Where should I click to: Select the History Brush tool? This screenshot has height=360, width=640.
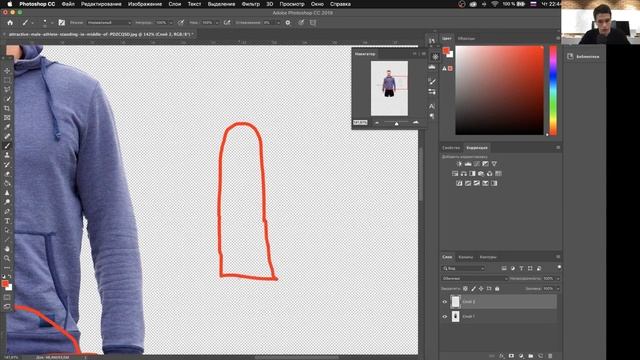[7, 164]
